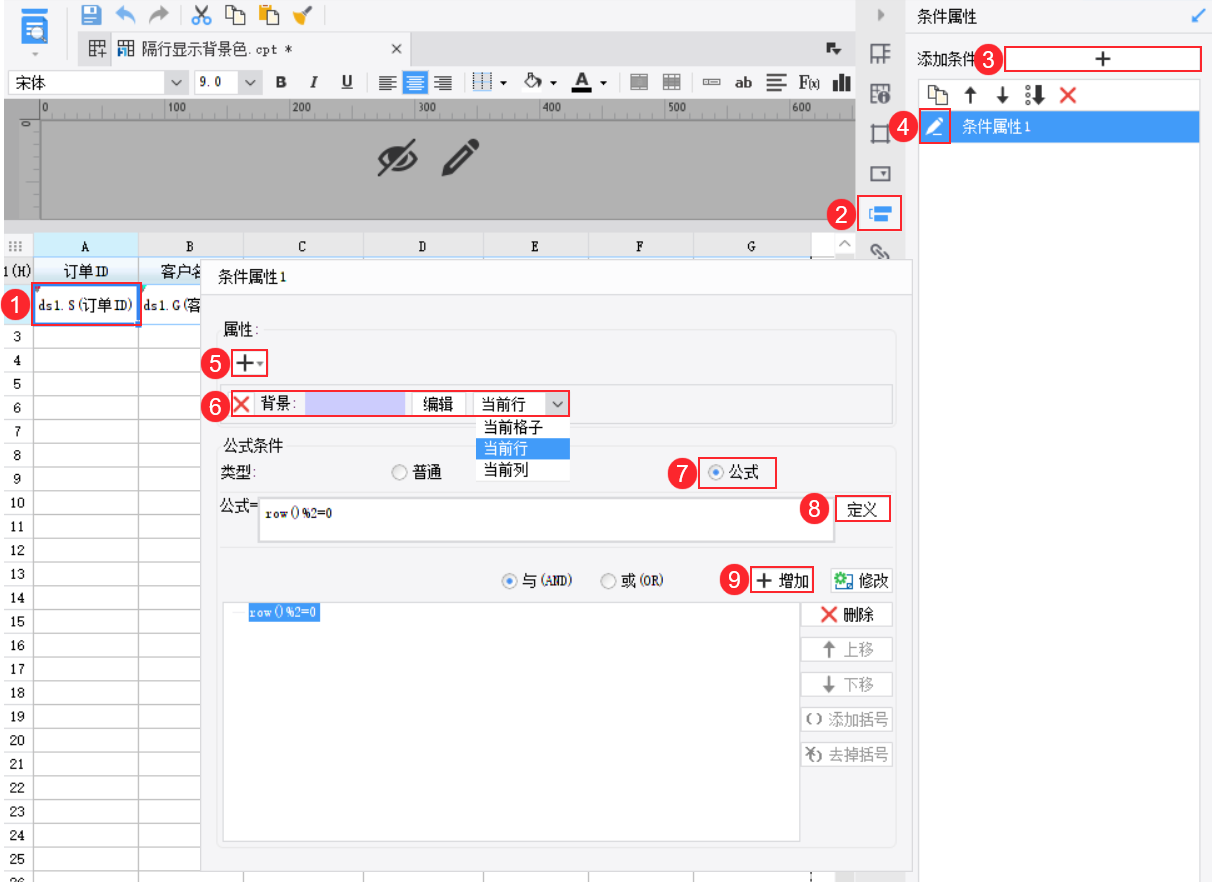Close the 隔行显示背景色.cpt tab
The height and width of the screenshot is (882, 1212).
[396, 49]
